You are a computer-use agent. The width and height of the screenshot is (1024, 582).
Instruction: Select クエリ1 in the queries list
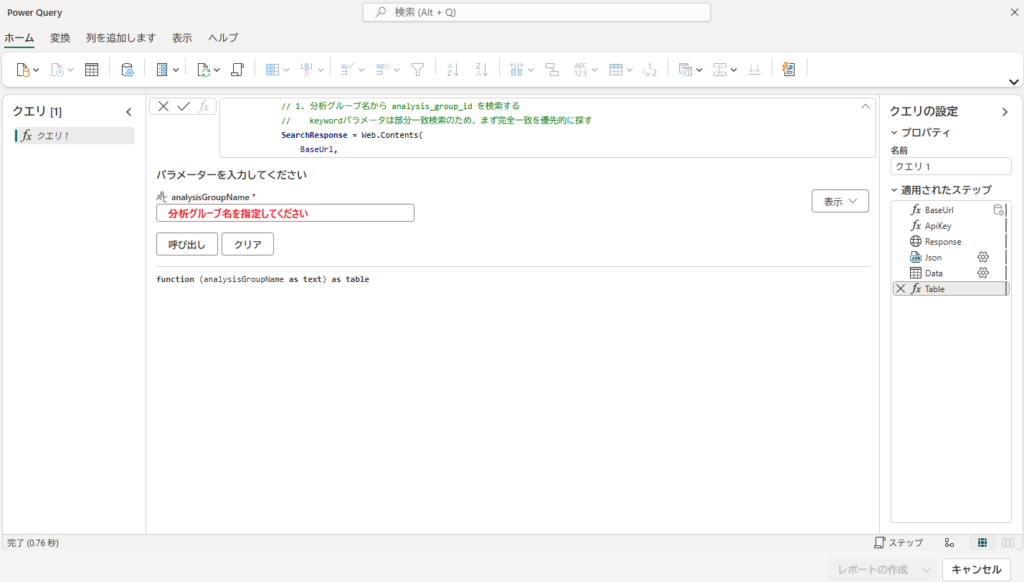click(74, 135)
